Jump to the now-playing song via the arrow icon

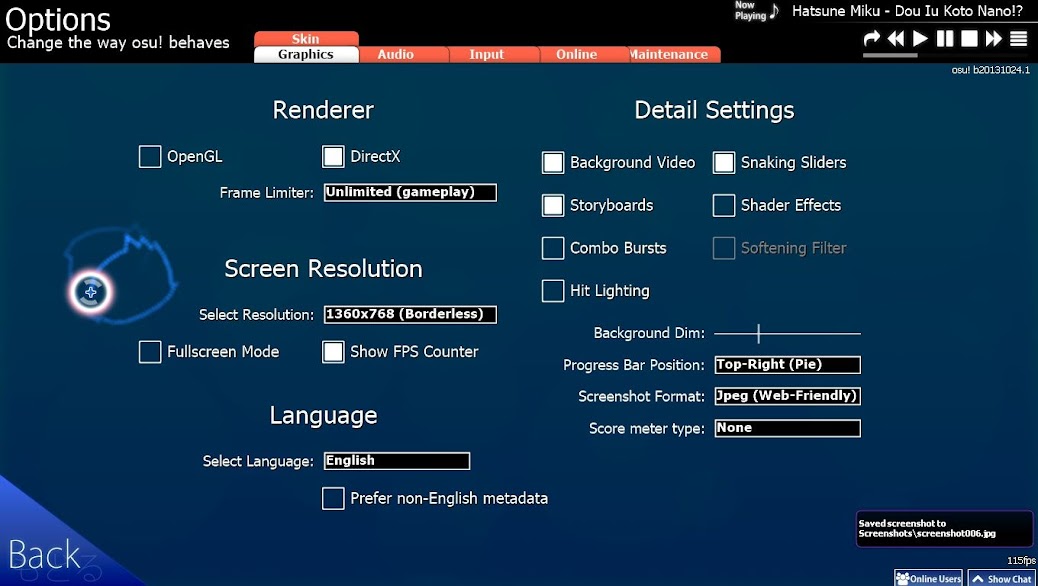pyautogui.click(x=871, y=39)
